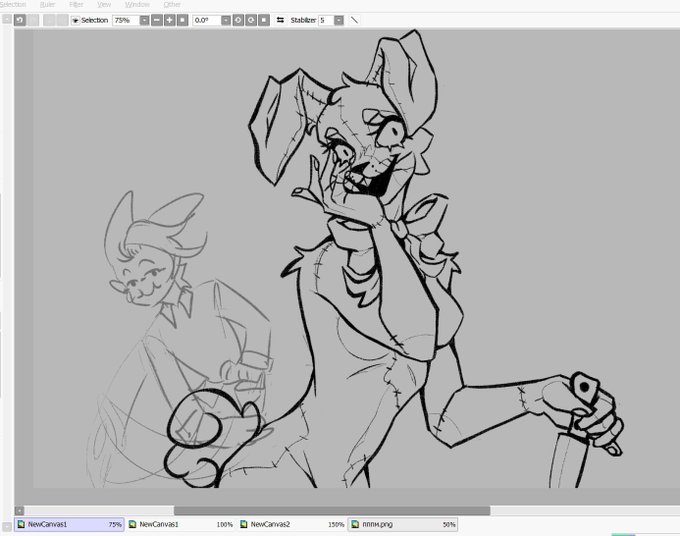Switch to the .png tab at 50%

tap(403, 524)
